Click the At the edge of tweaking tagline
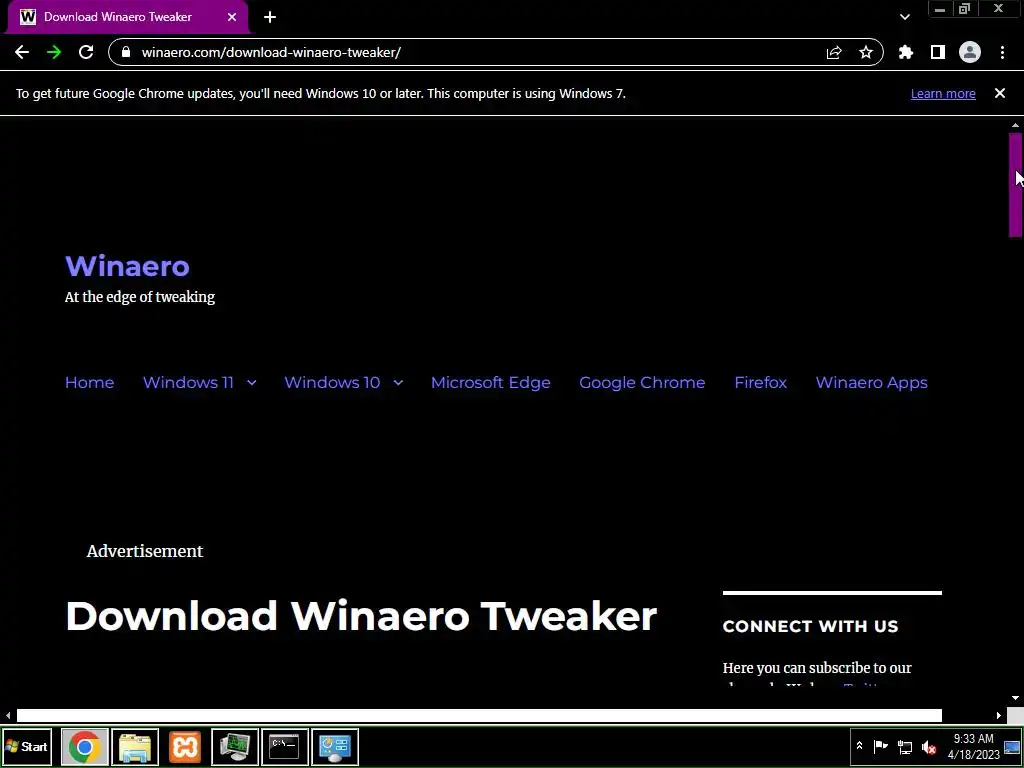Viewport: 1024px width, 768px height. [140, 297]
